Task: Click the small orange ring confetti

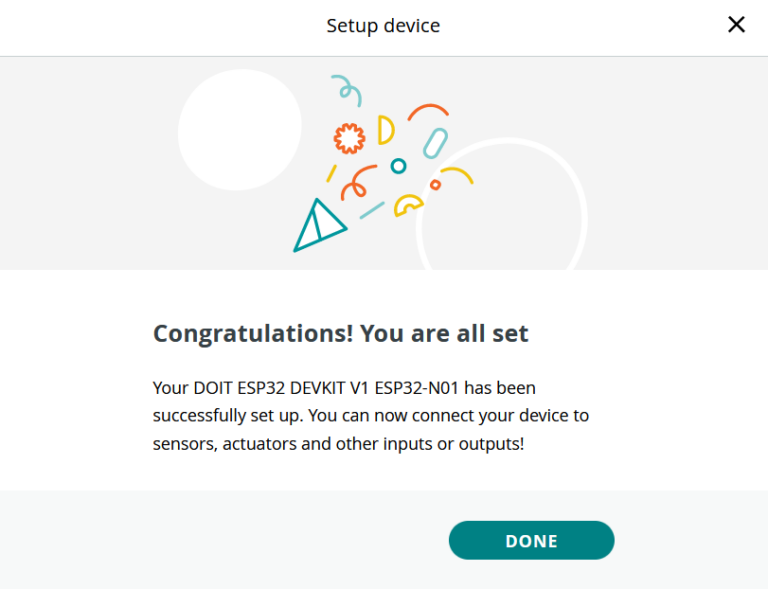Action: click(x=435, y=185)
